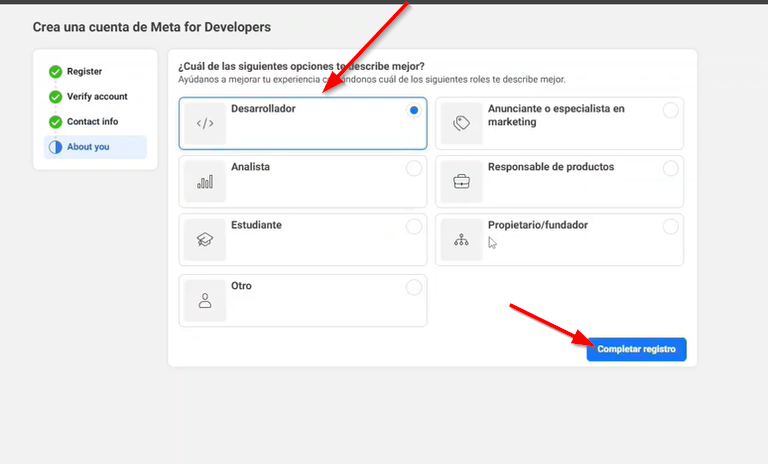Click the Completar registro button

click(636, 349)
